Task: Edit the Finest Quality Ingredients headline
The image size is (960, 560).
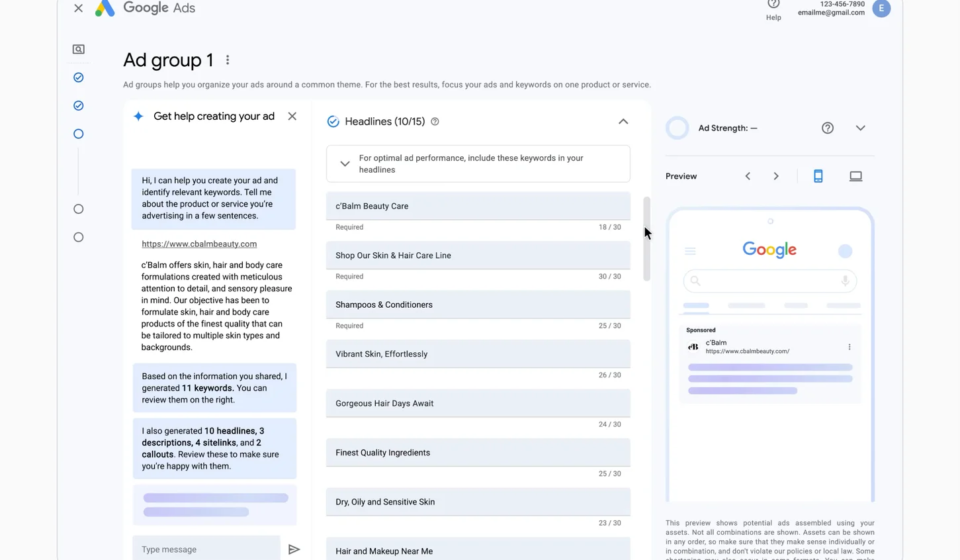Action: tap(478, 453)
